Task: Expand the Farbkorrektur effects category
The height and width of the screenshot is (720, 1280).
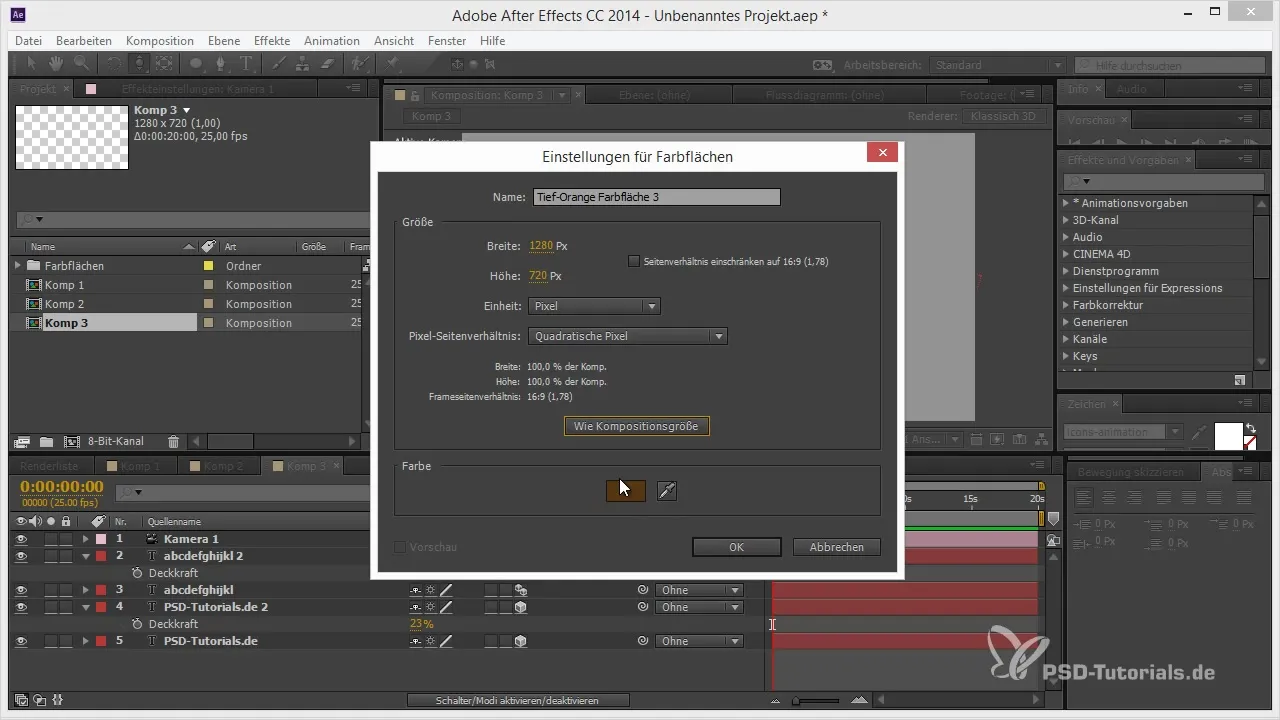Action: (1066, 305)
